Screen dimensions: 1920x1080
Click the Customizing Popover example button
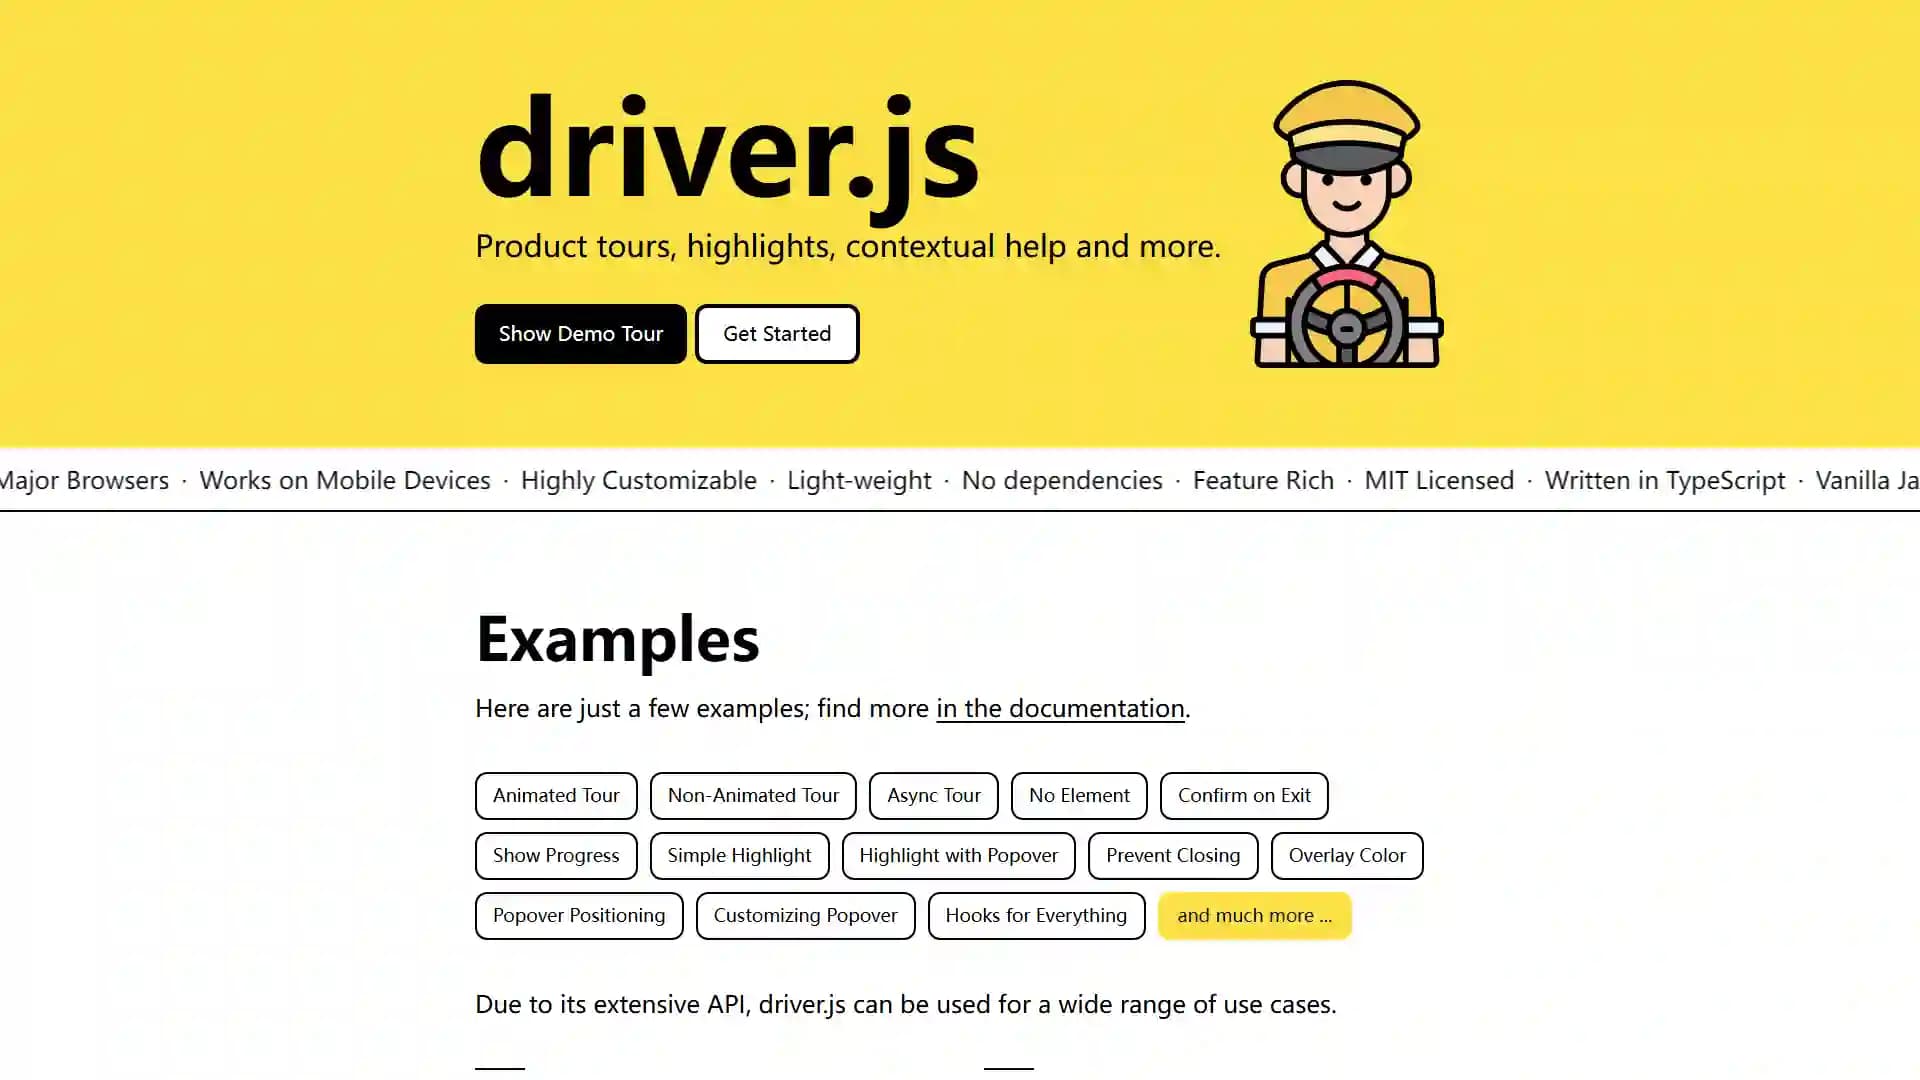pos(804,915)
